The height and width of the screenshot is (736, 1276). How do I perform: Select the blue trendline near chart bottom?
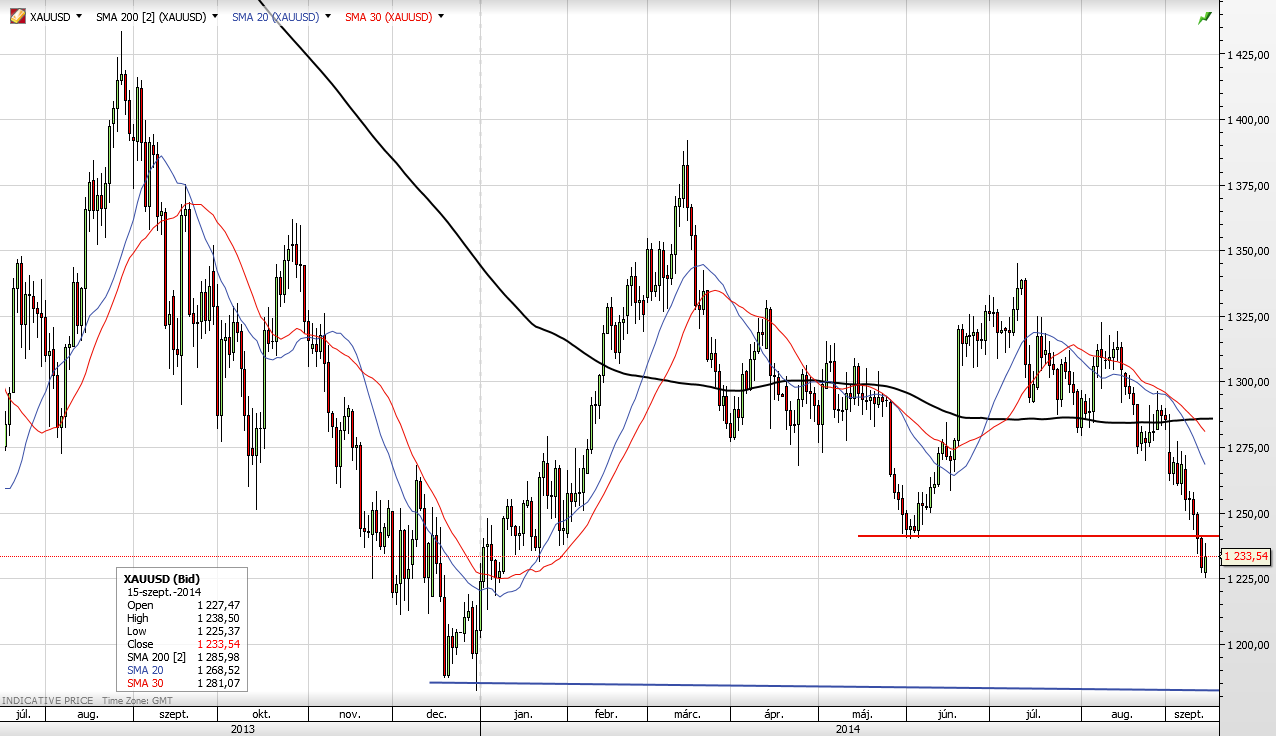pos(824,686)
